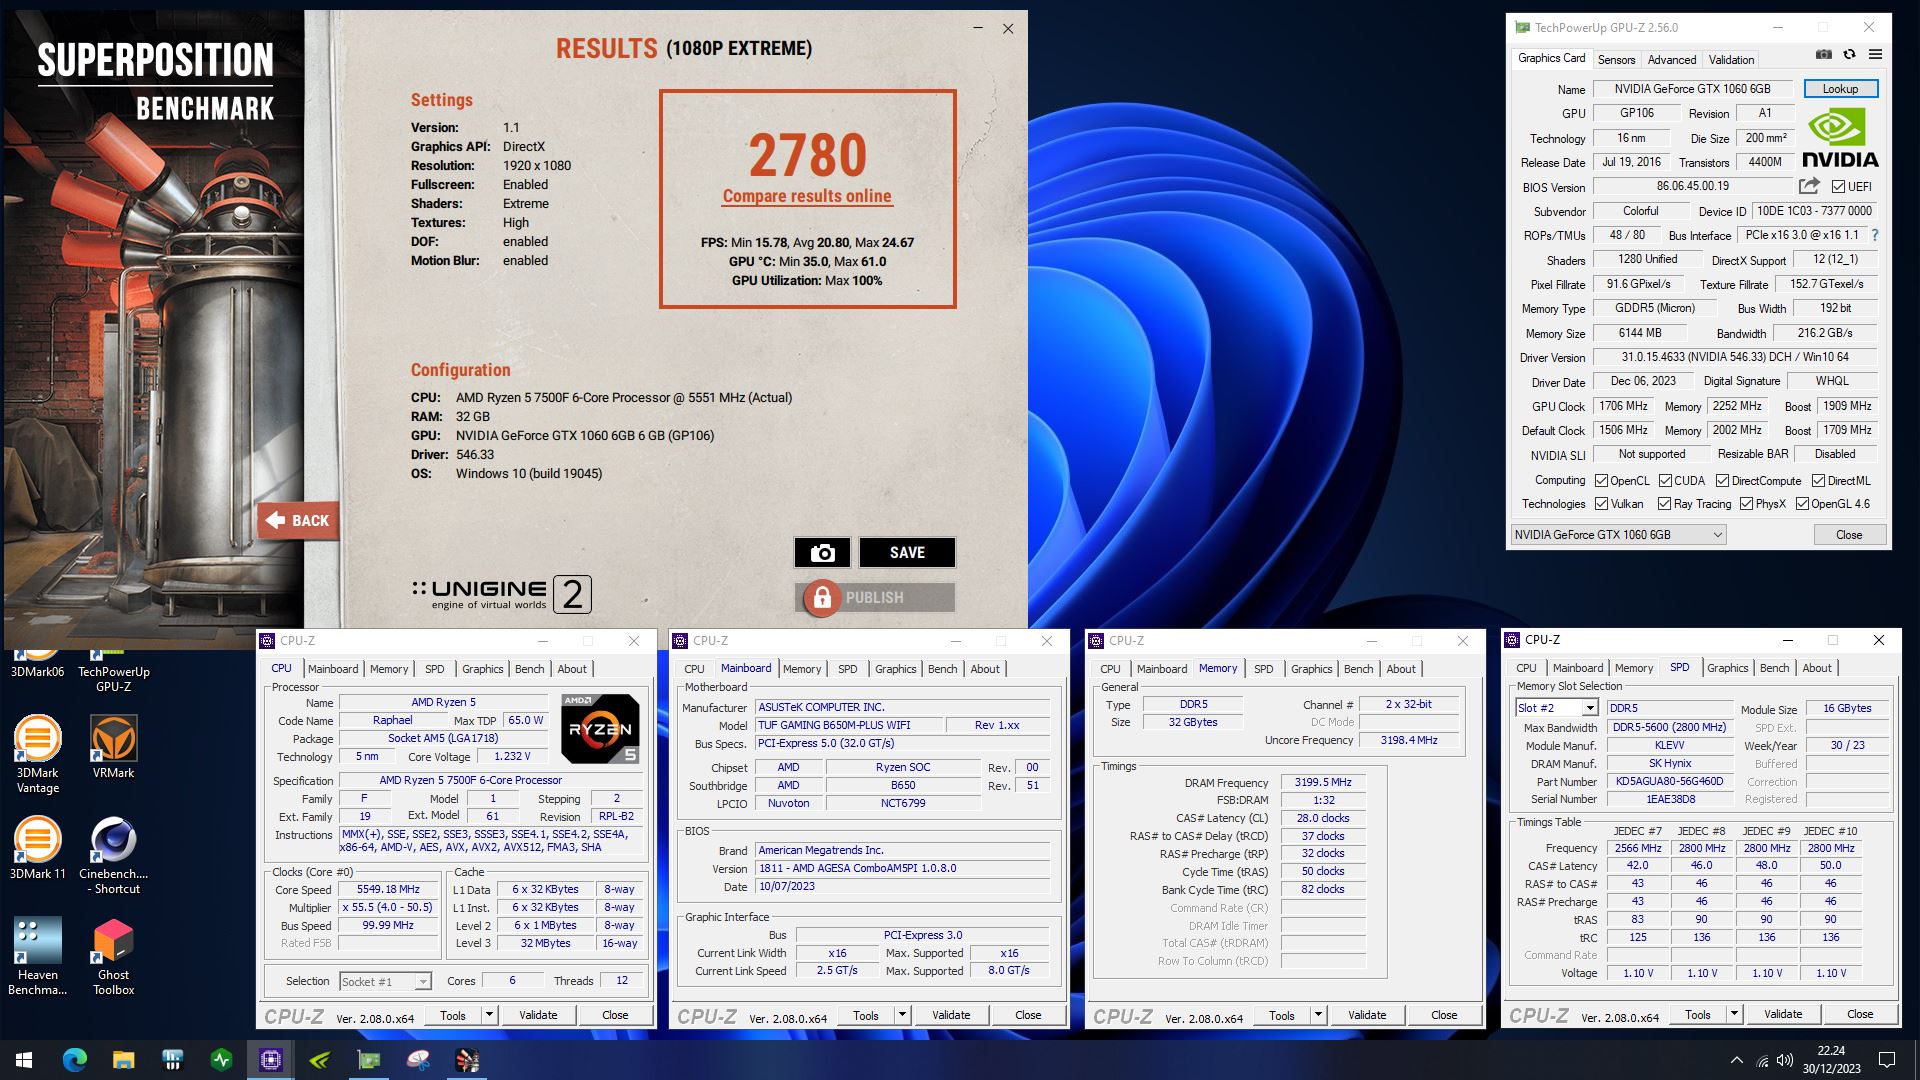Toggle the PhysX checkbox

pos(1746,504)
